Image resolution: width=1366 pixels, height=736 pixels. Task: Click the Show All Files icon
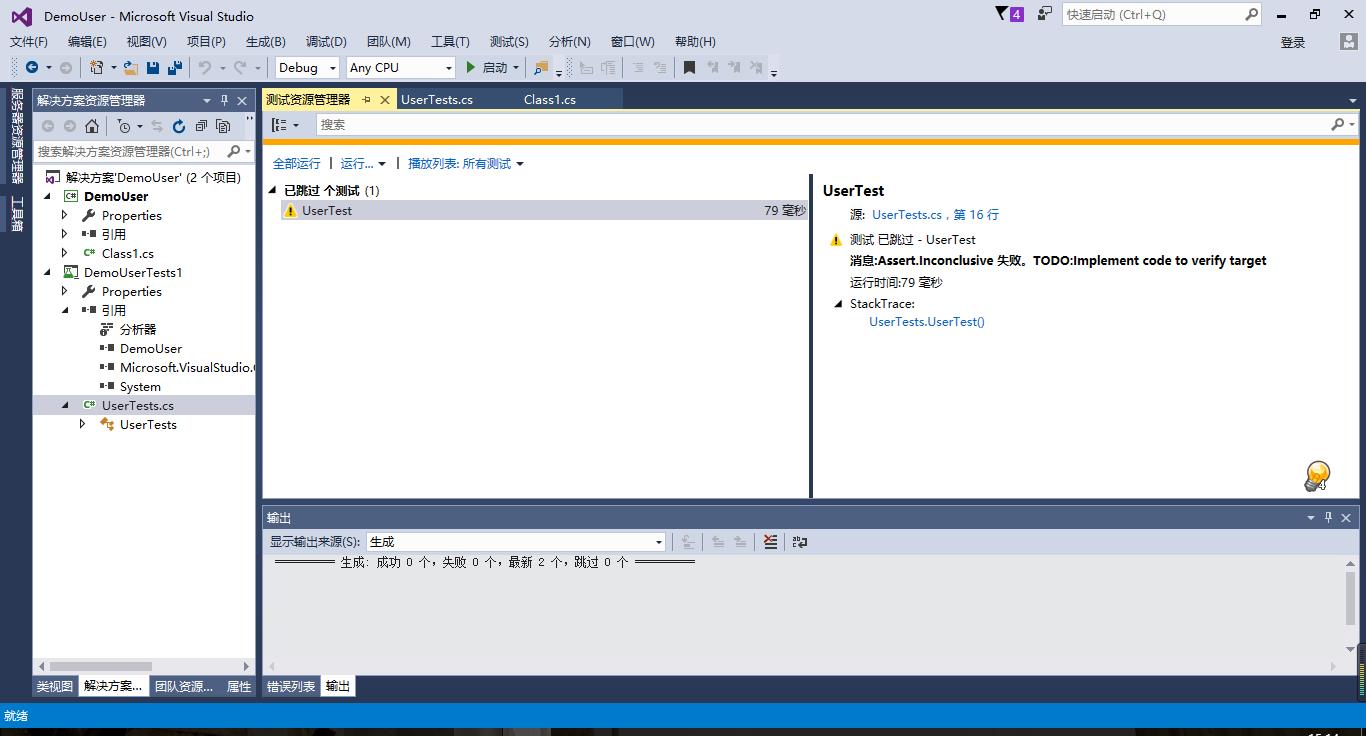(x=223, y=126)
